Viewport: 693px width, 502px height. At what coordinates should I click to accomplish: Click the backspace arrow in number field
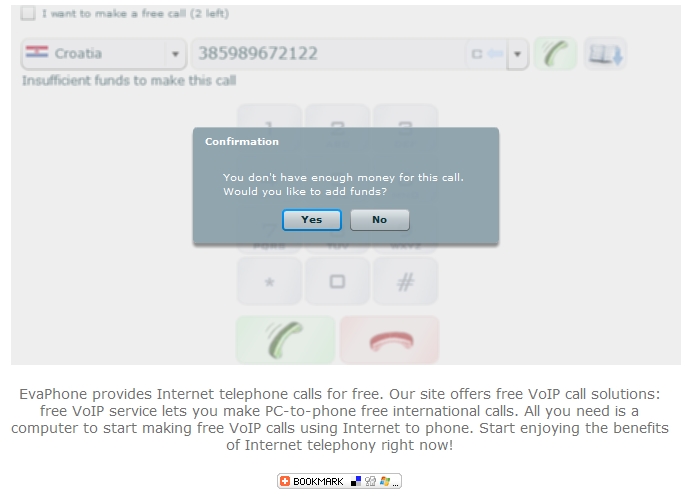point(495,54)
